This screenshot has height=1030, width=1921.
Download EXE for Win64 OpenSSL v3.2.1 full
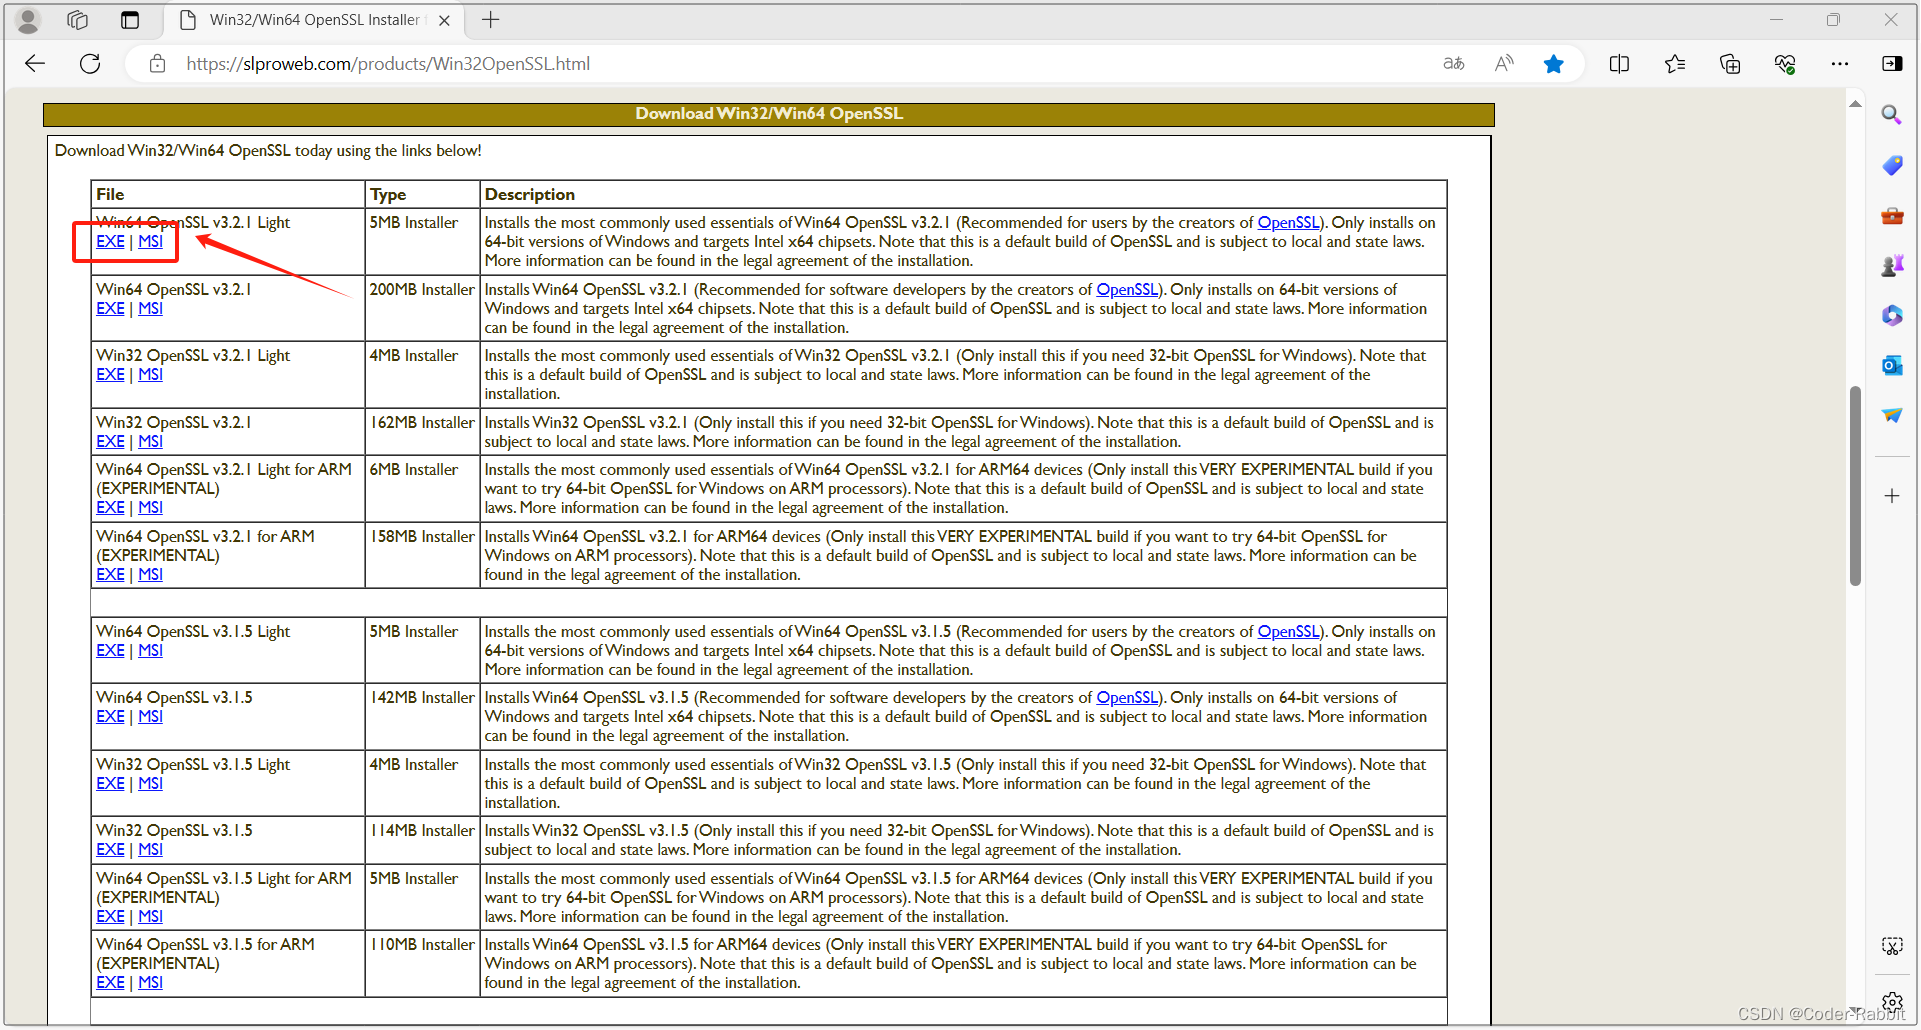point(110,309)
